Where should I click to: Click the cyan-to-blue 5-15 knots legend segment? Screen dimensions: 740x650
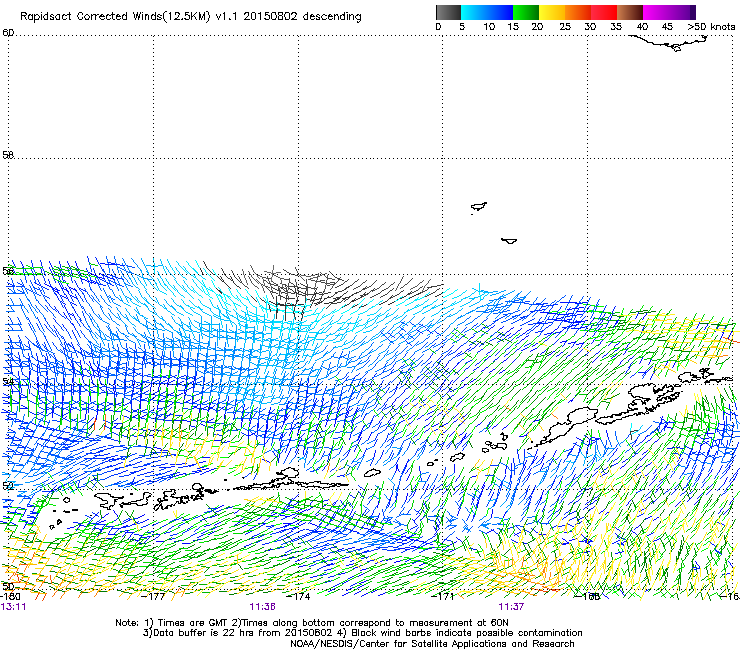[487, 12]
